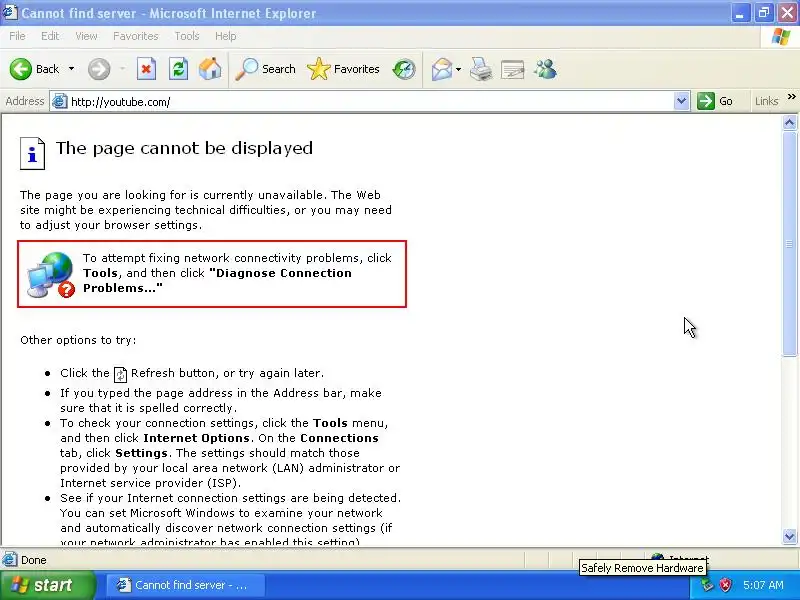Print the page with printer icon
This screenshot has height=600, width=800.
tap(481, 69)
